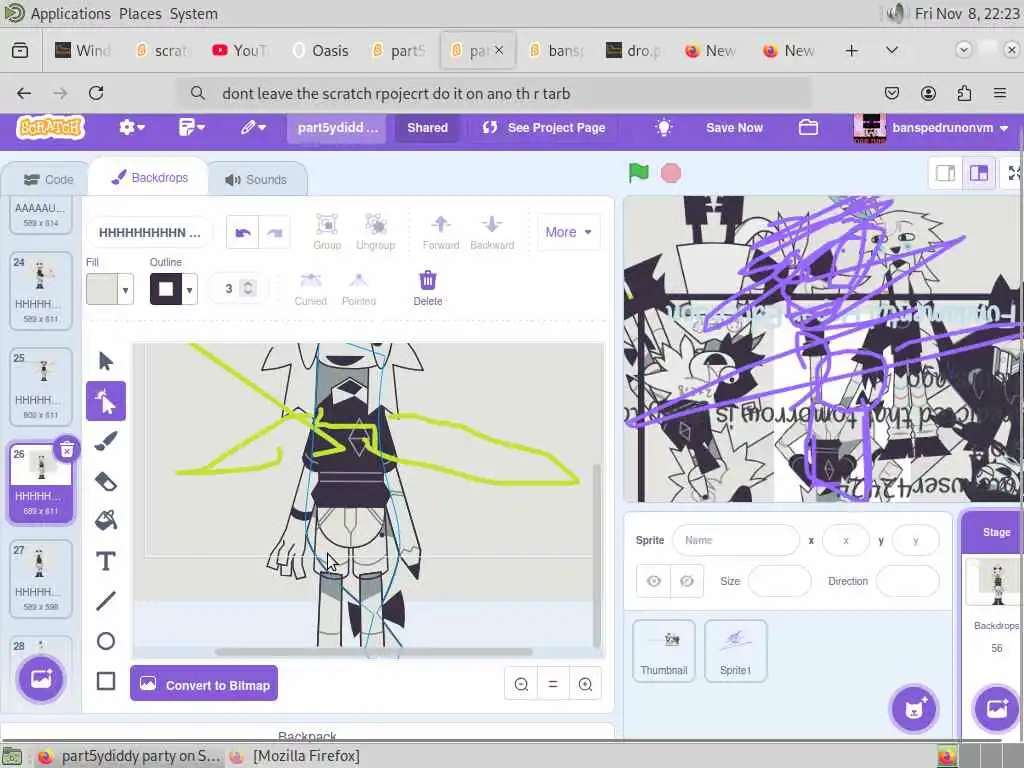Image resolution: width=1024 pixels, height=768 pixels.
Task: Click the Scratch logo
Action: tap(51, 127)
